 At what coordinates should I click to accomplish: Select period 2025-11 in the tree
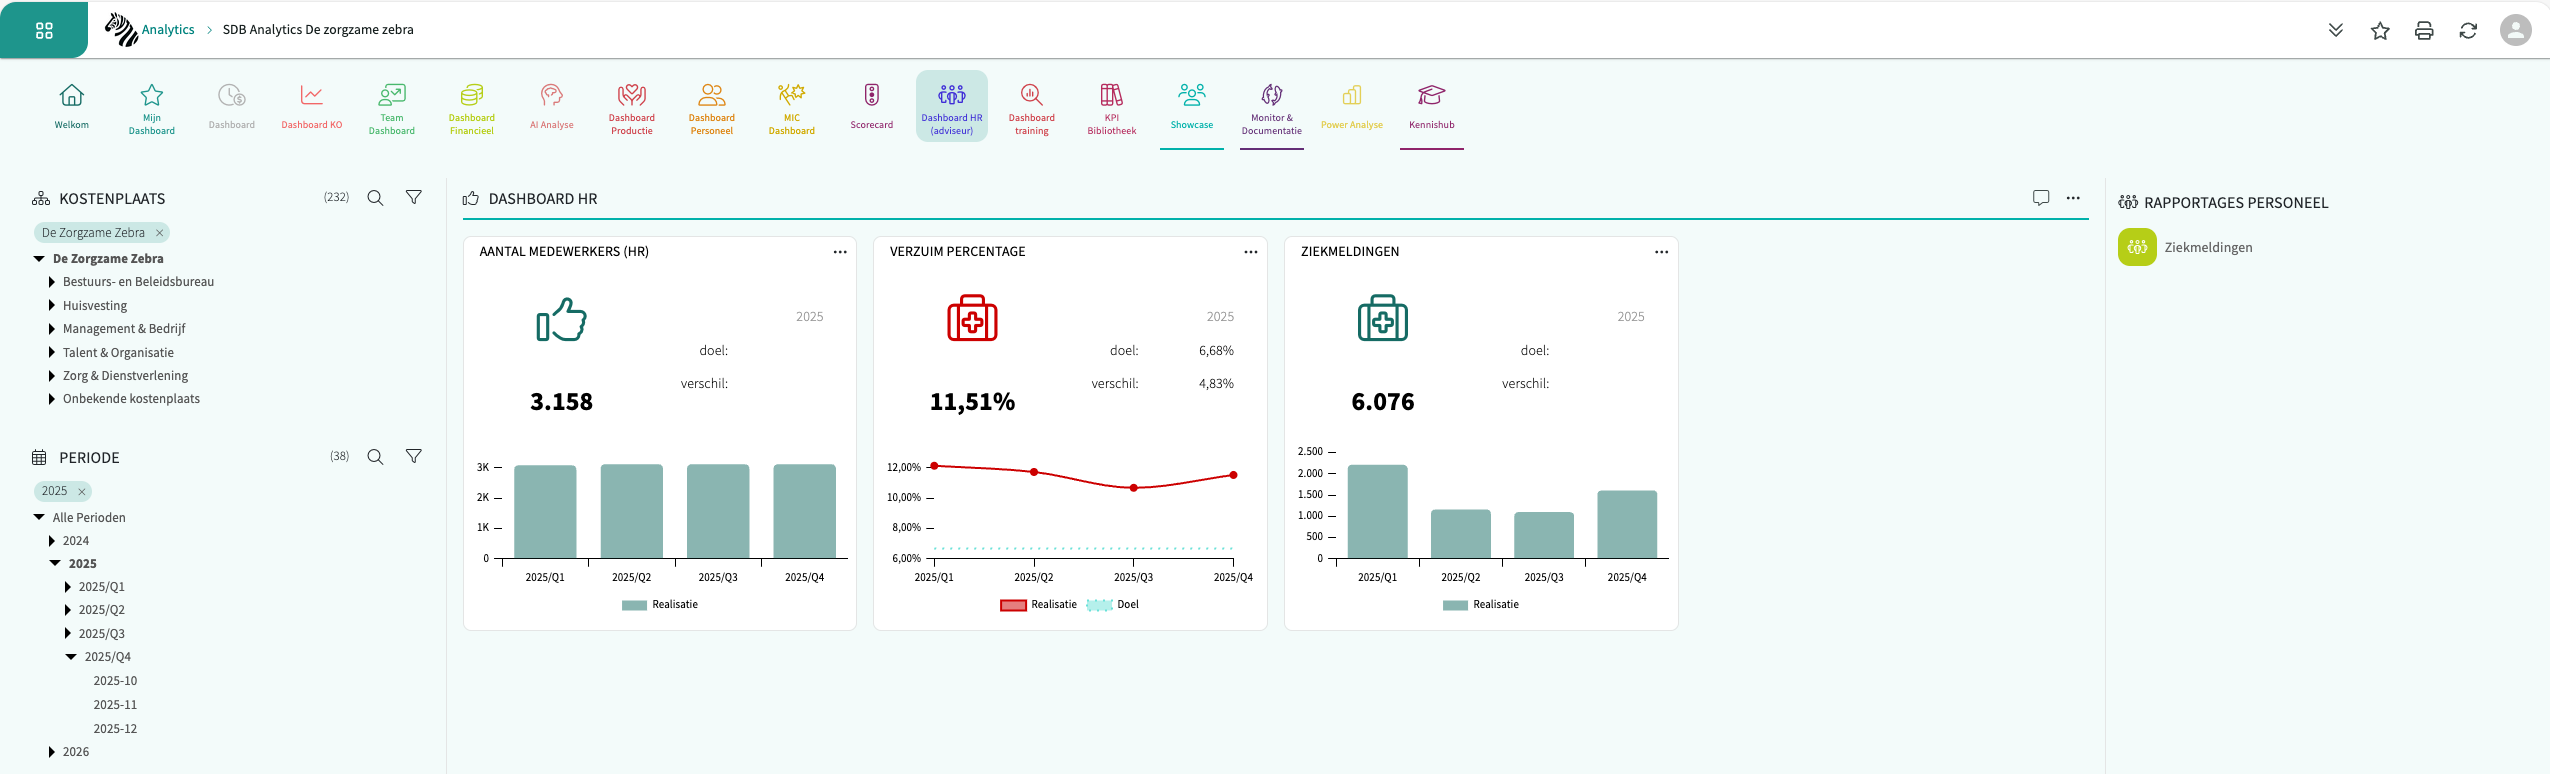[115, 705]
